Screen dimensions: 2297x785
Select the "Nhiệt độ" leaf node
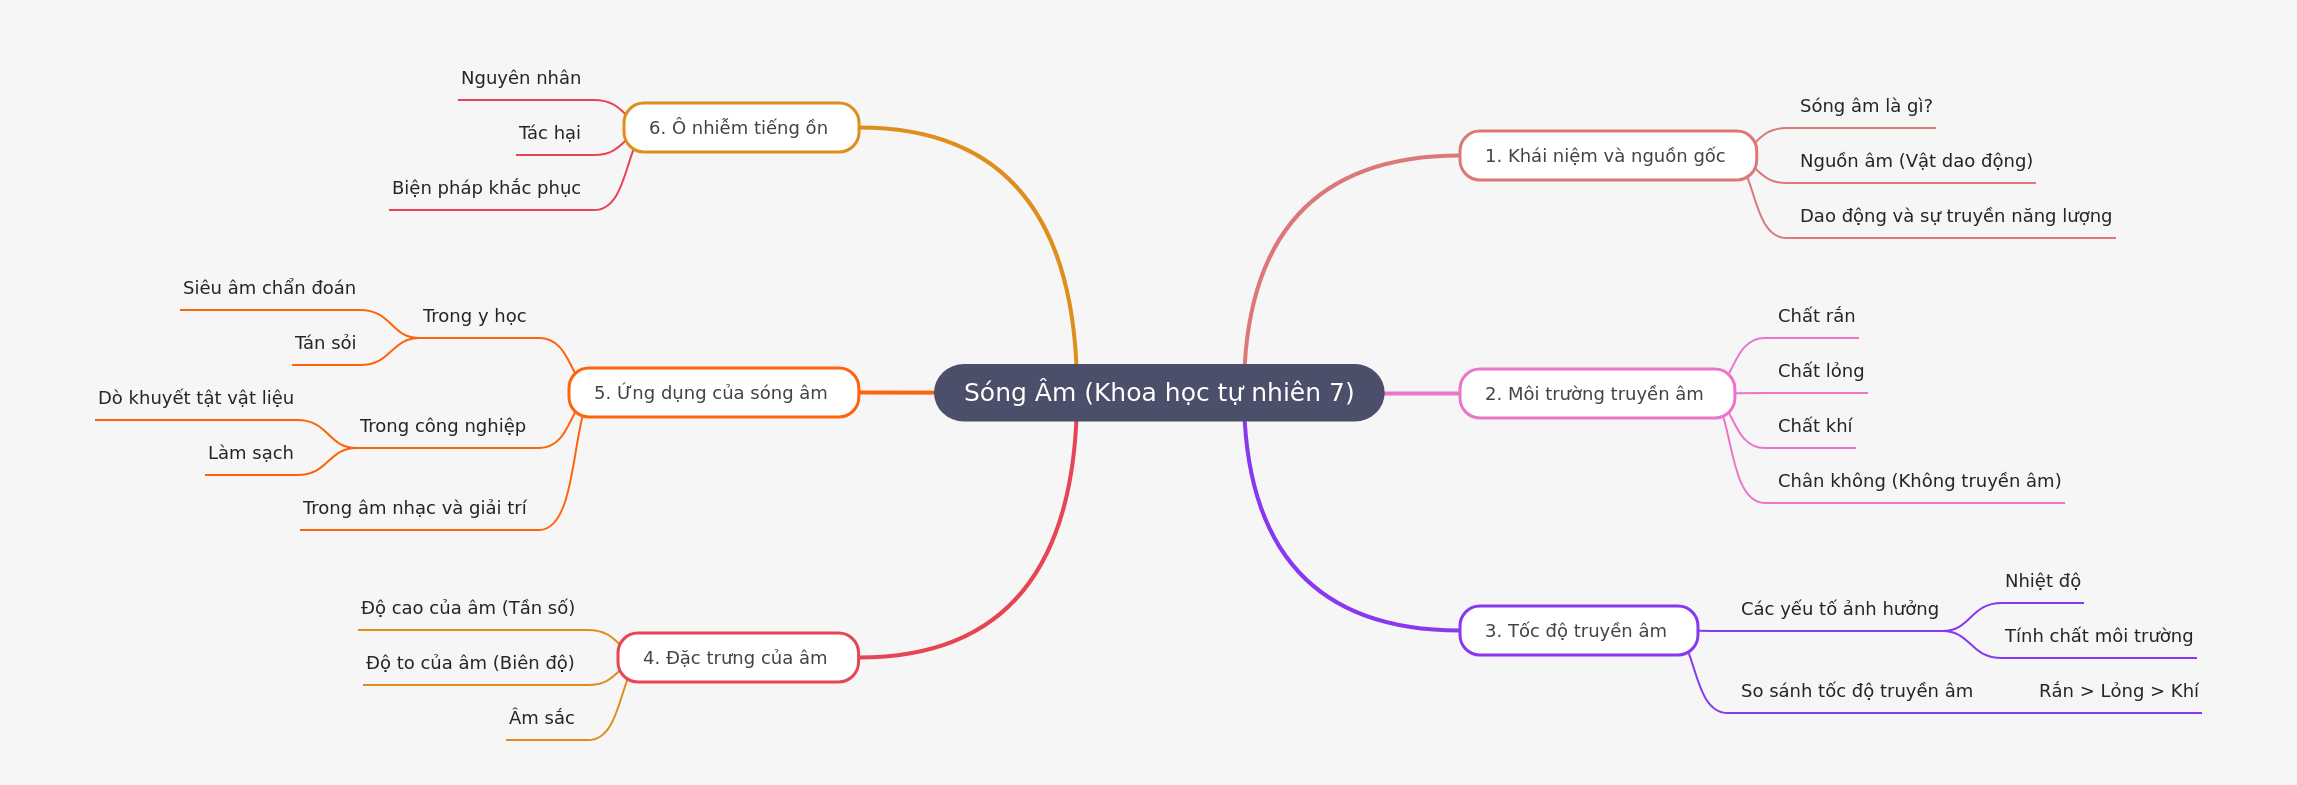coord(2042,581)
